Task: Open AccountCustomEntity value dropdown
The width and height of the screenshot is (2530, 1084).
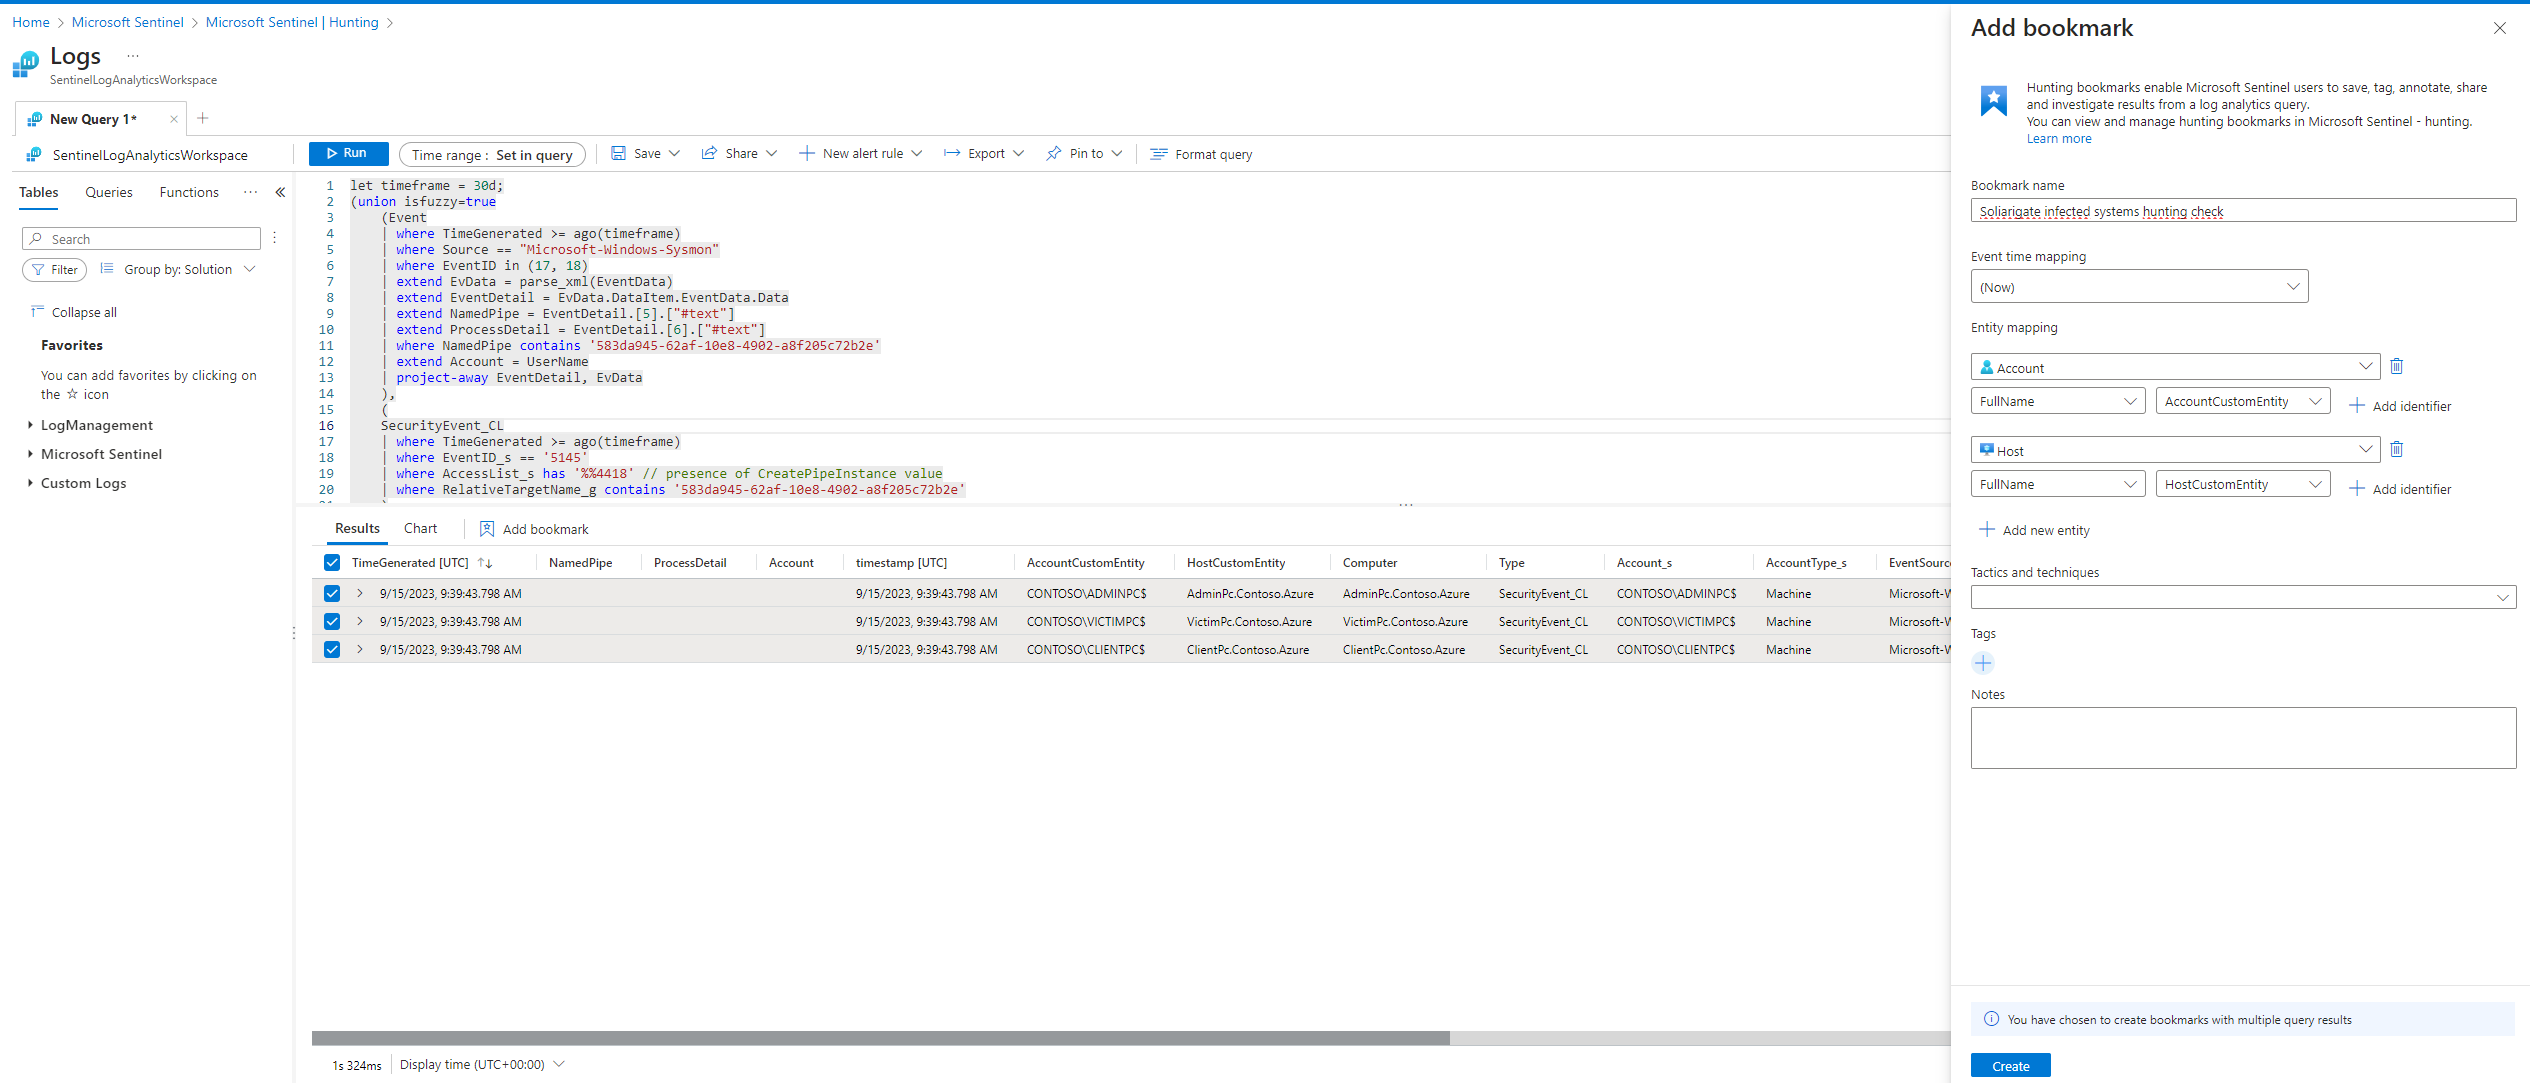Action: click(x=2242, y=401)
